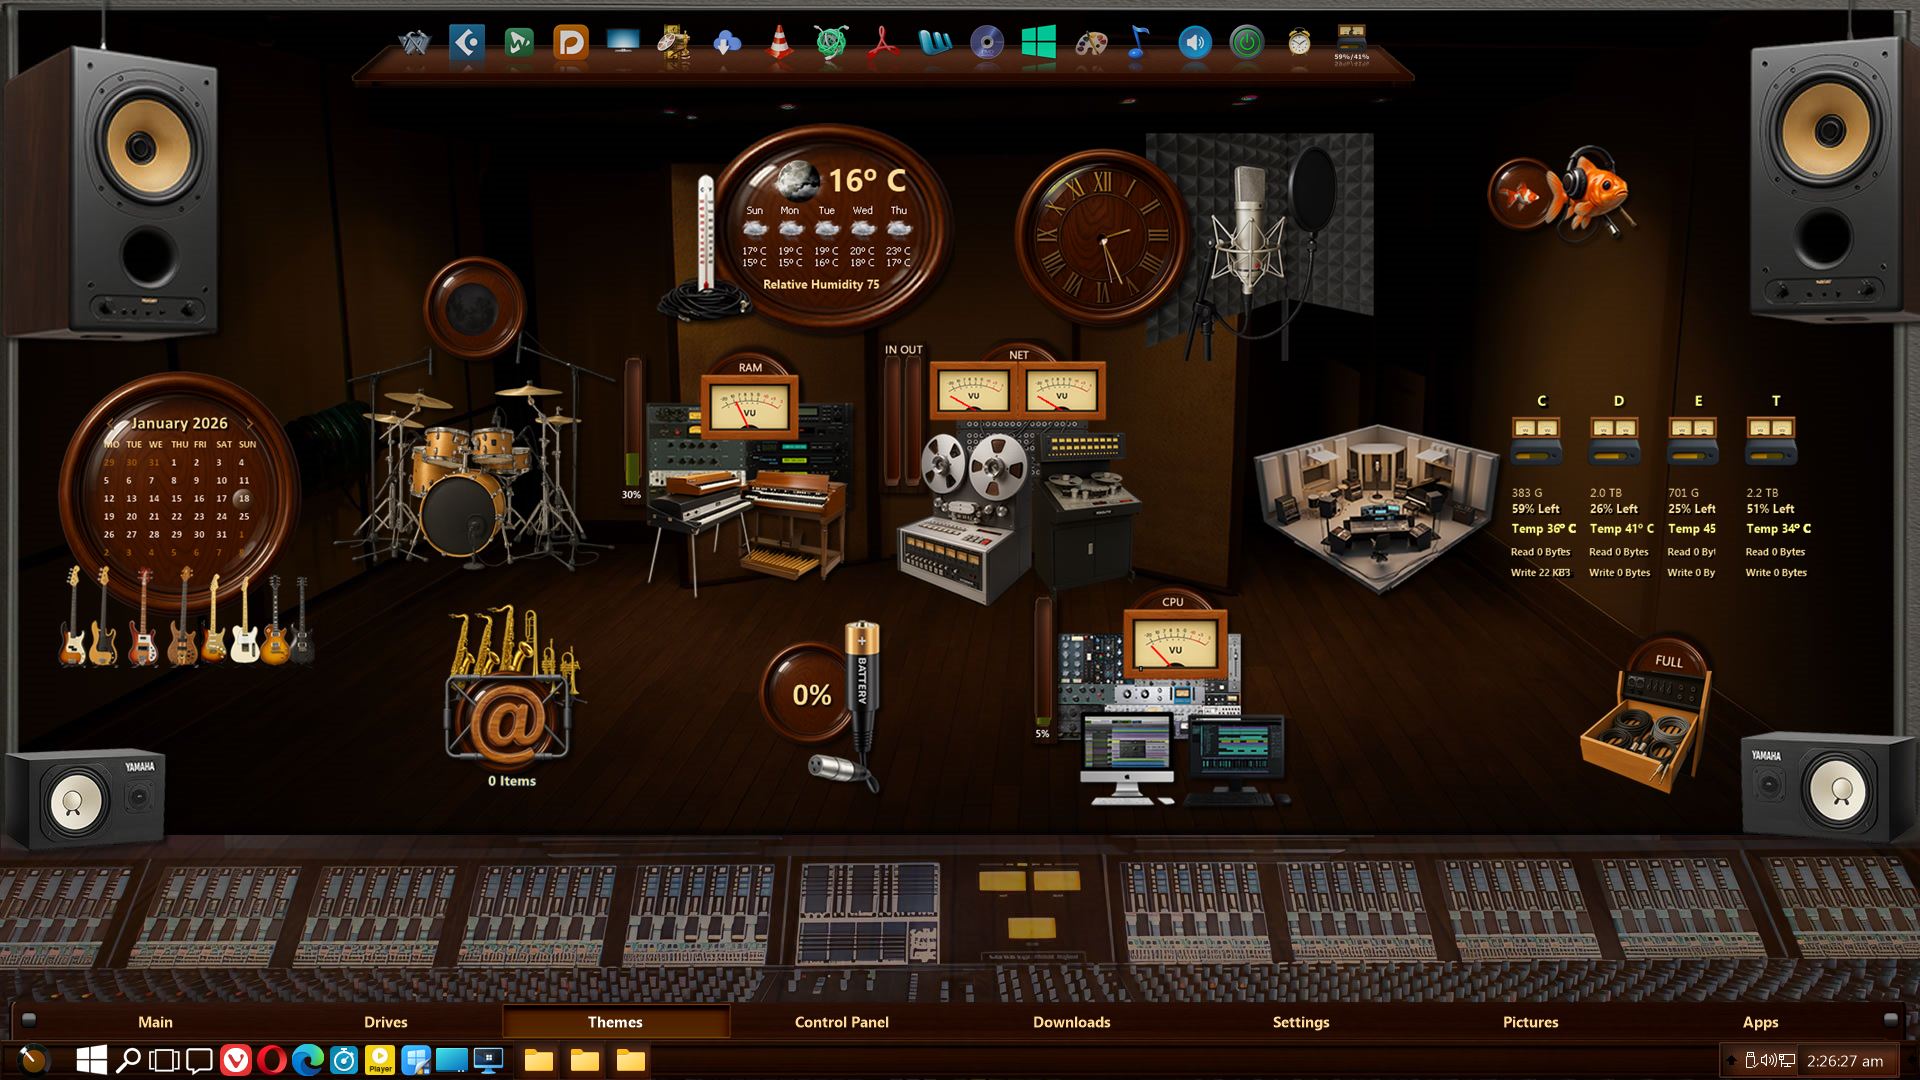The height and width of the screenshot is (1080, 1920).
Task: Open Vivaldi browser on the taskbar
Action: (x=235, y=1060)
